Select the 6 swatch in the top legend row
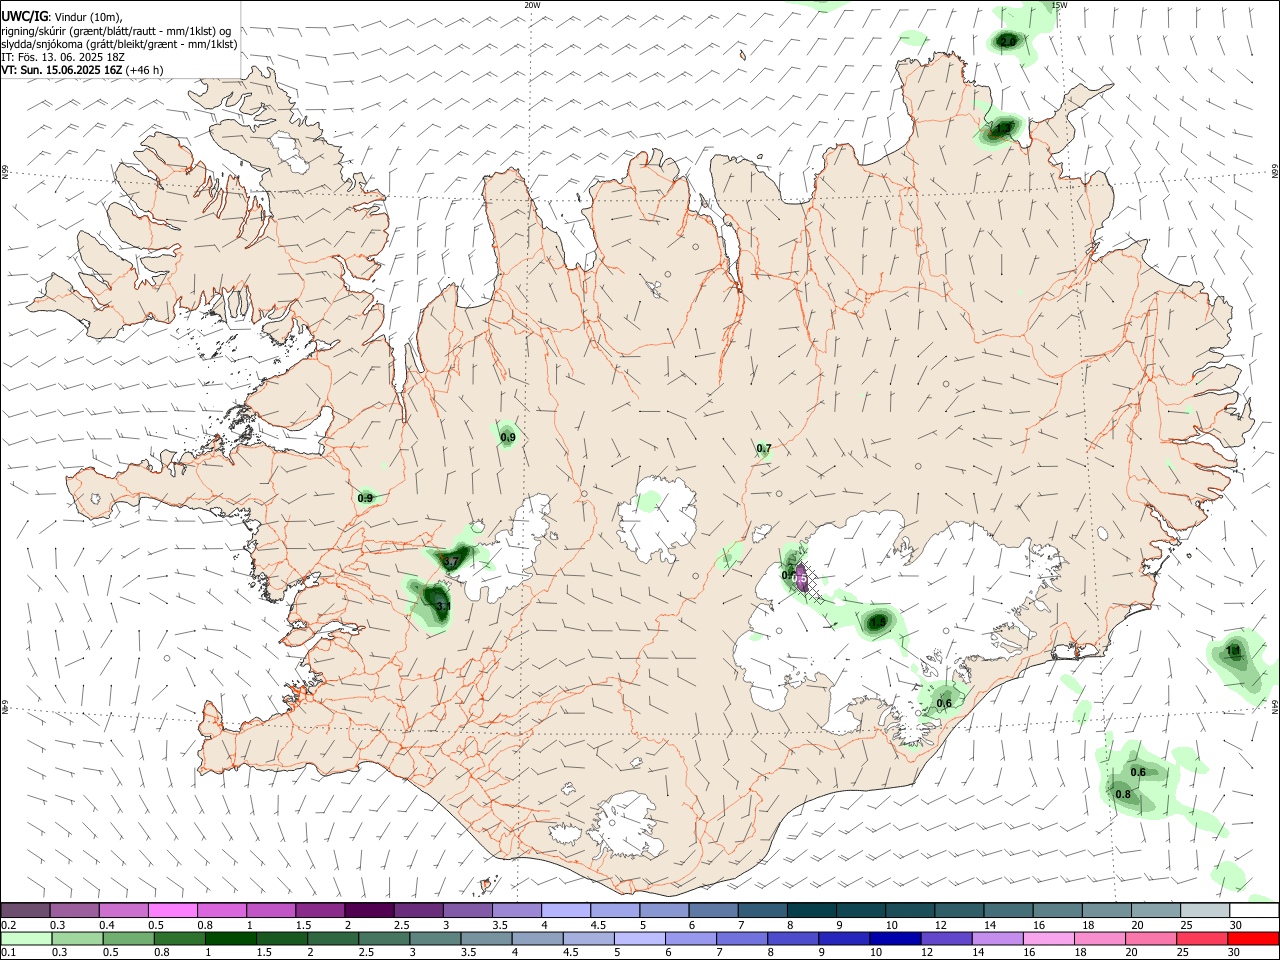This screenshot has height=960, width=1280. click(x=712, y=910)
